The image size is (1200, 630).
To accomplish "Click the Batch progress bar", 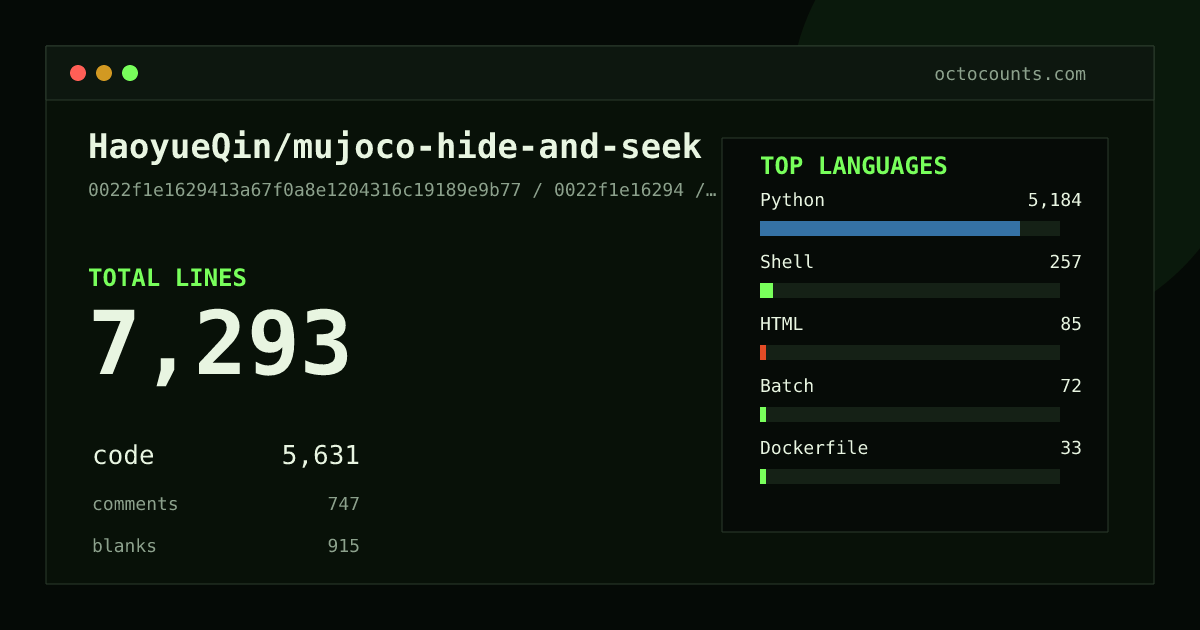I will (x=763, y=414).
